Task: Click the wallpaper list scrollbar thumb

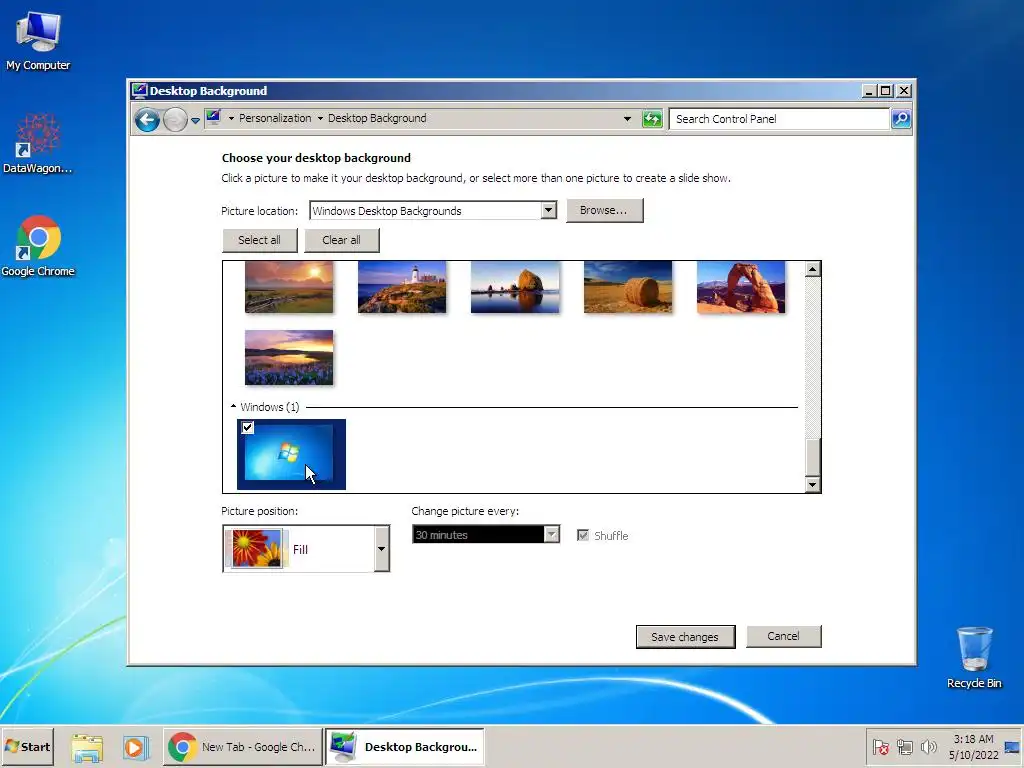Action: pos(812,456)
